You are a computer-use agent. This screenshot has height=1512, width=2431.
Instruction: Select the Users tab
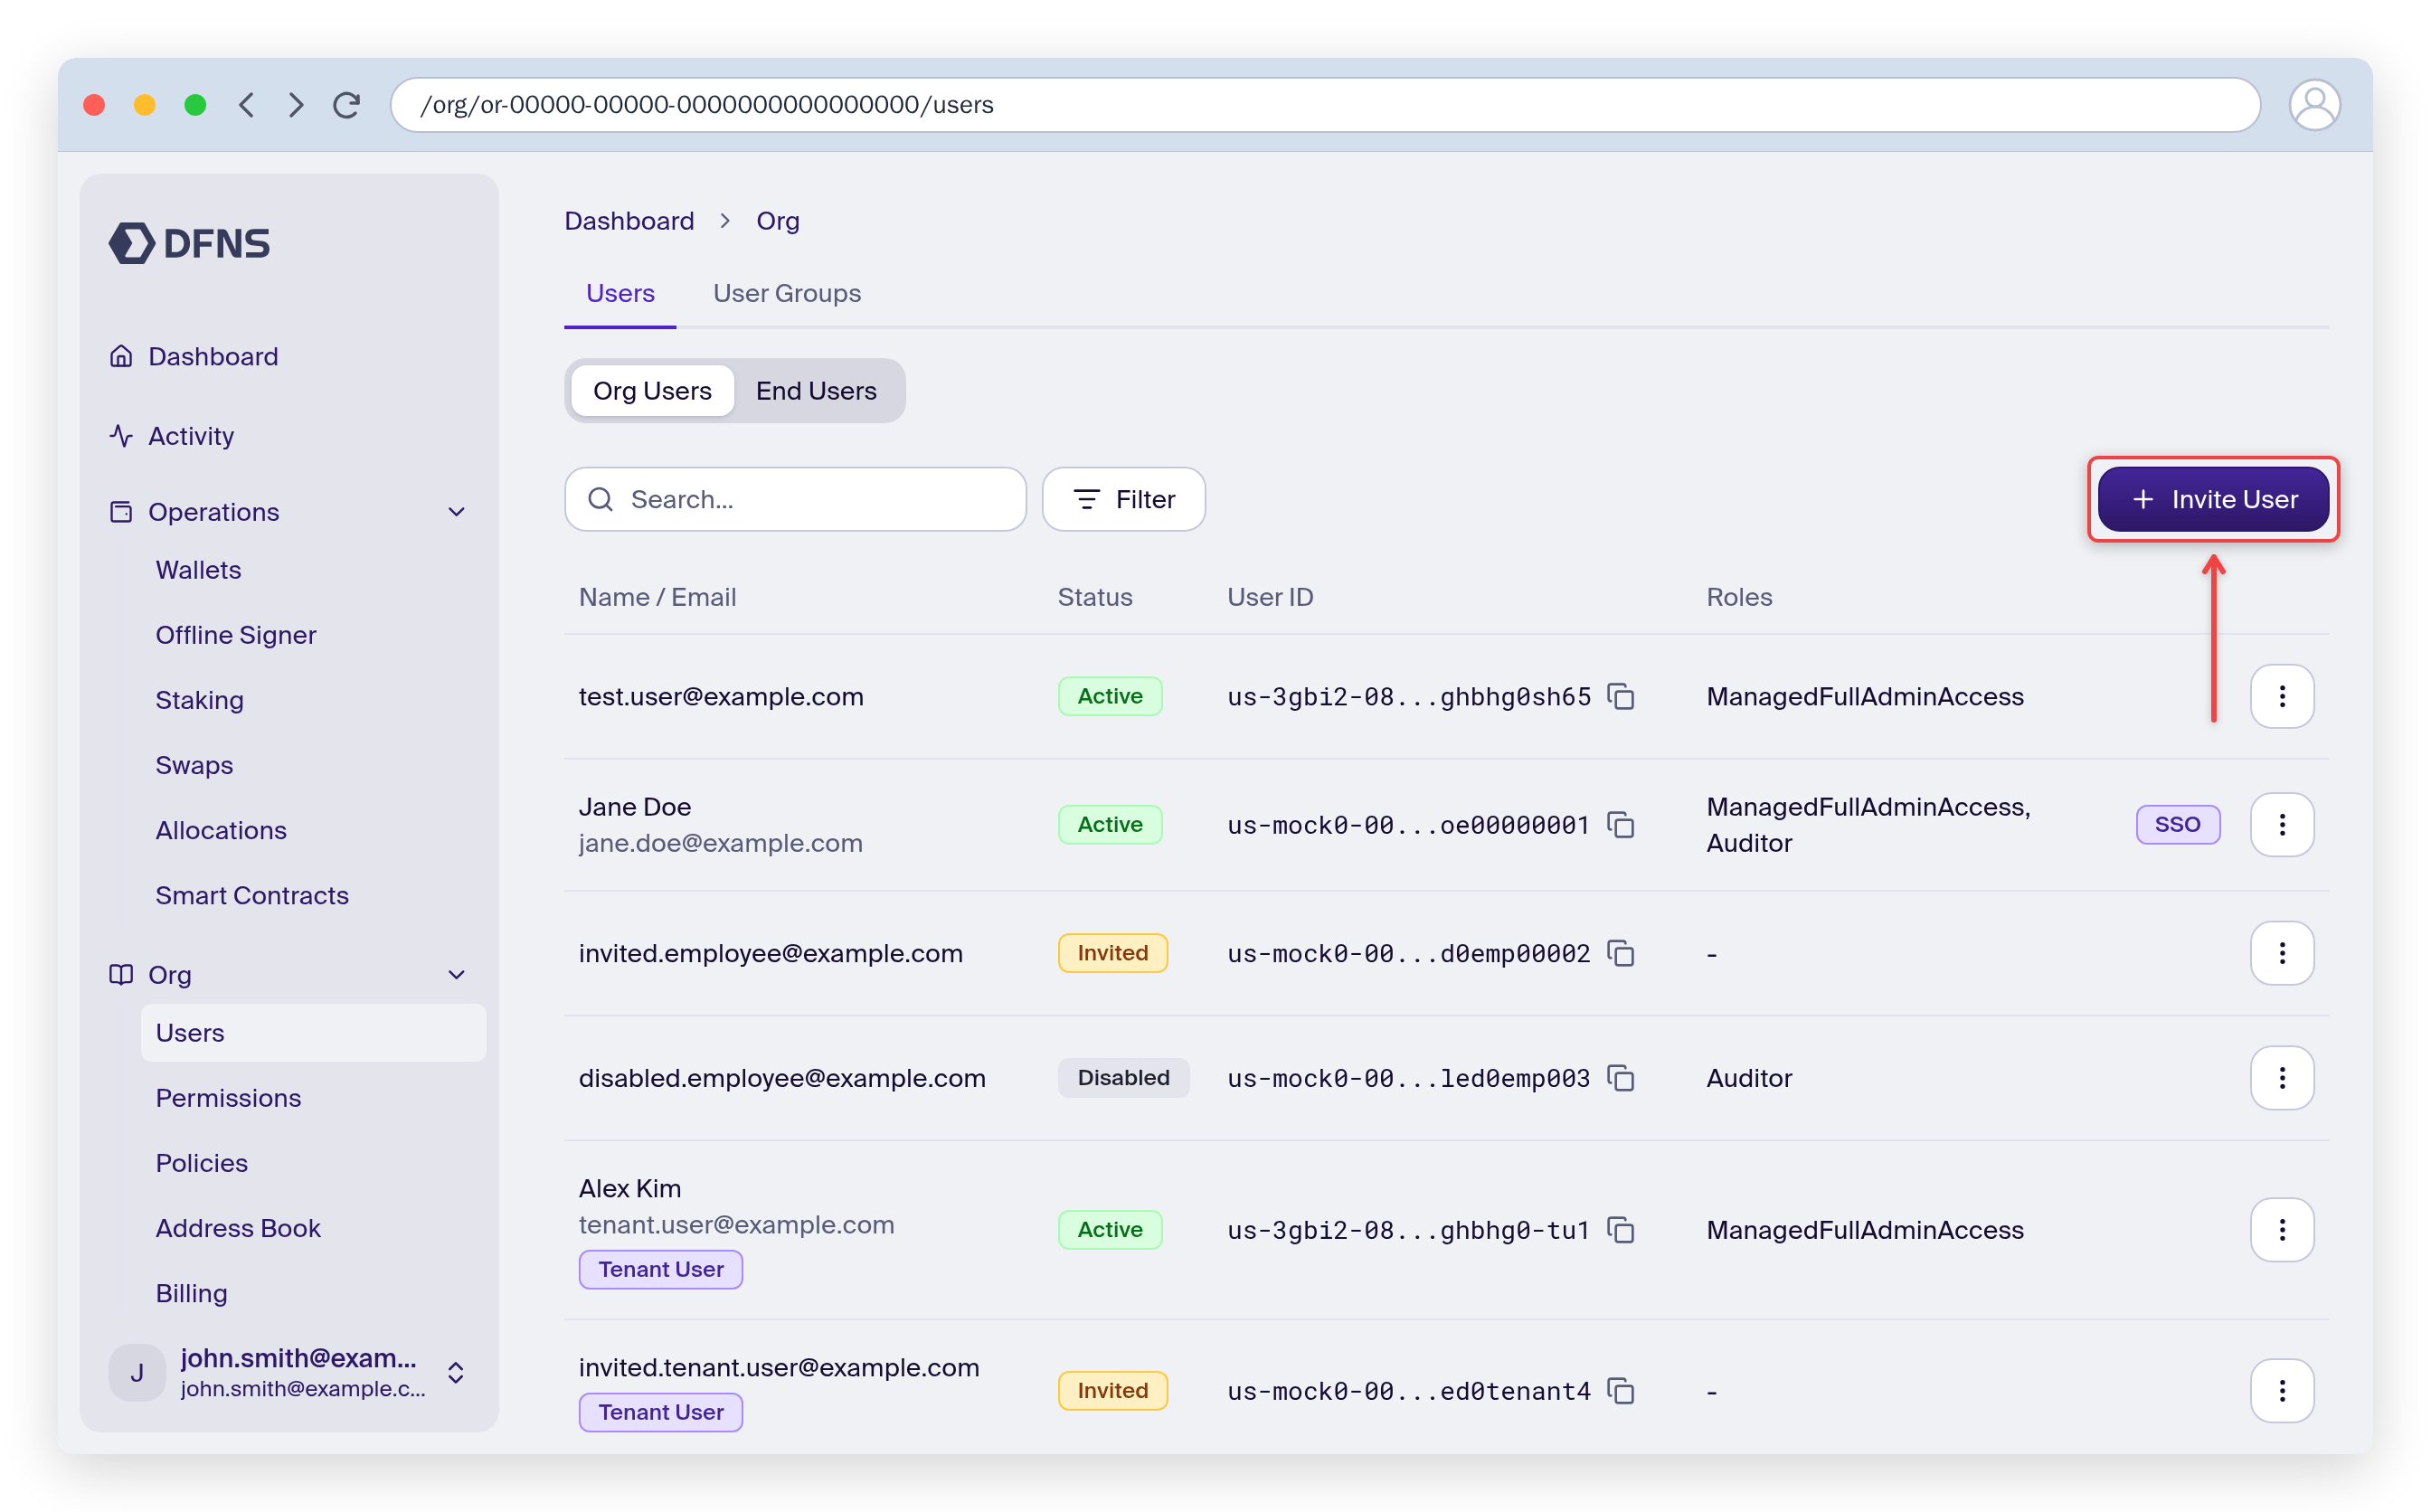[x=620, y=294]
